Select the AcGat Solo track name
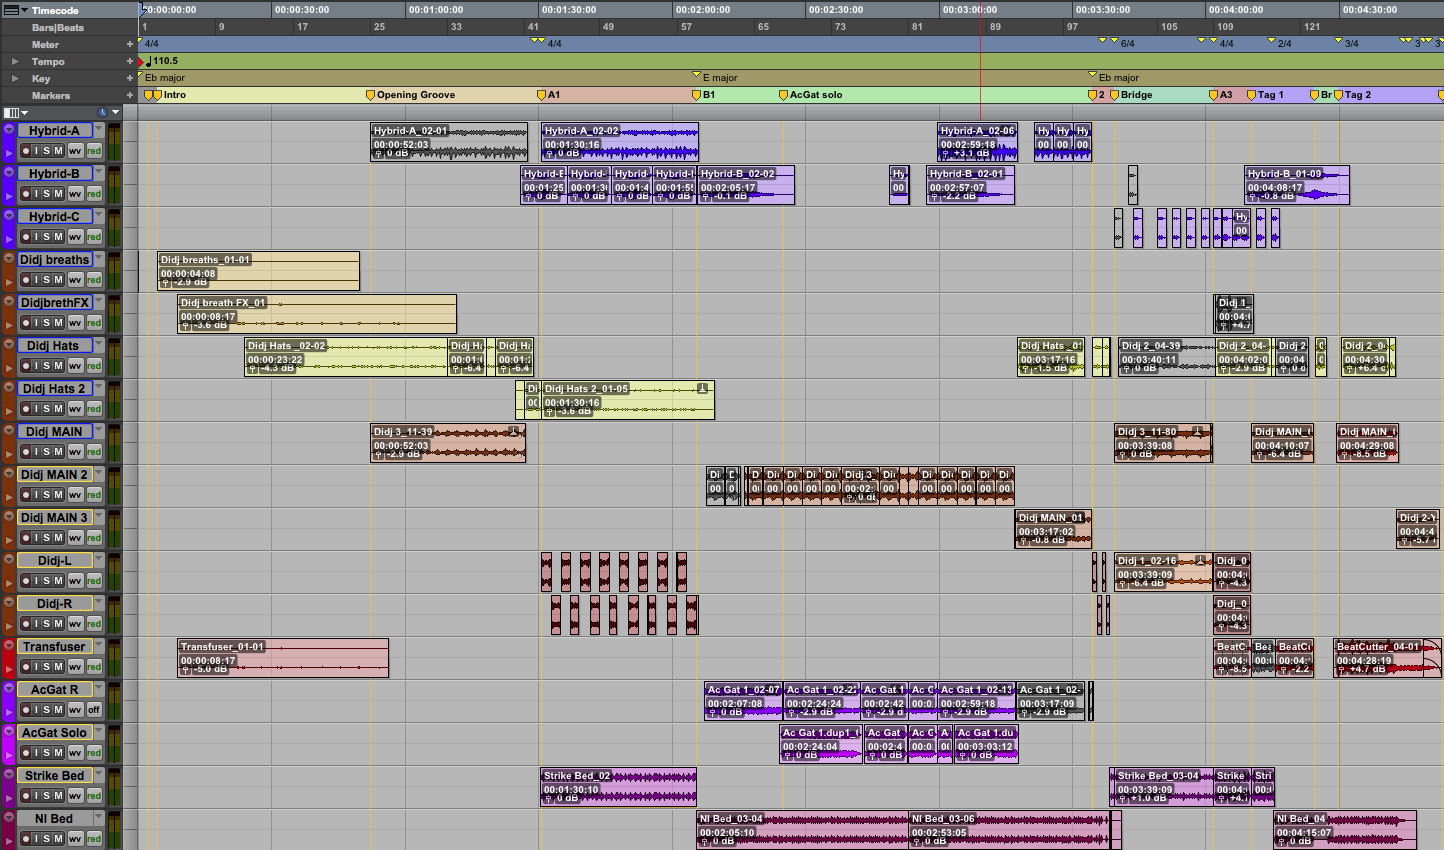The height and width of the screenshot is (850, 1444). [x=54, y=733]
